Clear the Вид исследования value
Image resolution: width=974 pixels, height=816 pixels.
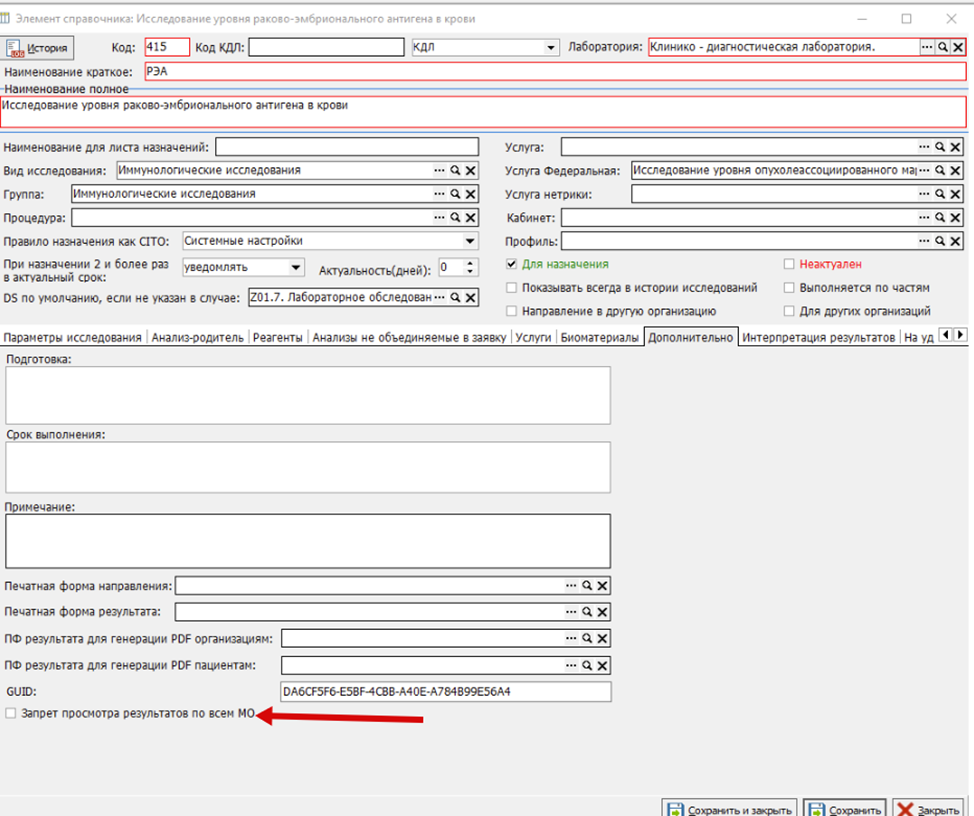(471, 170)
